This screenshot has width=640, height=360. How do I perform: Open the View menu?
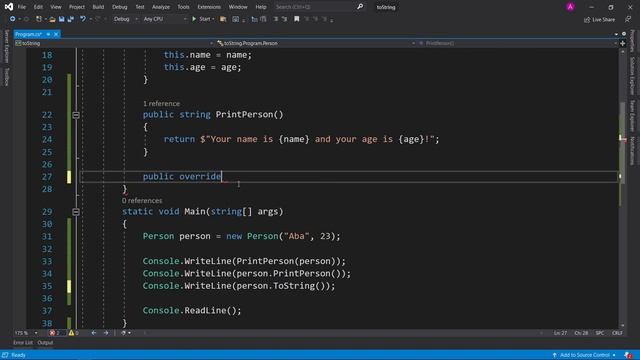(56, 7)
